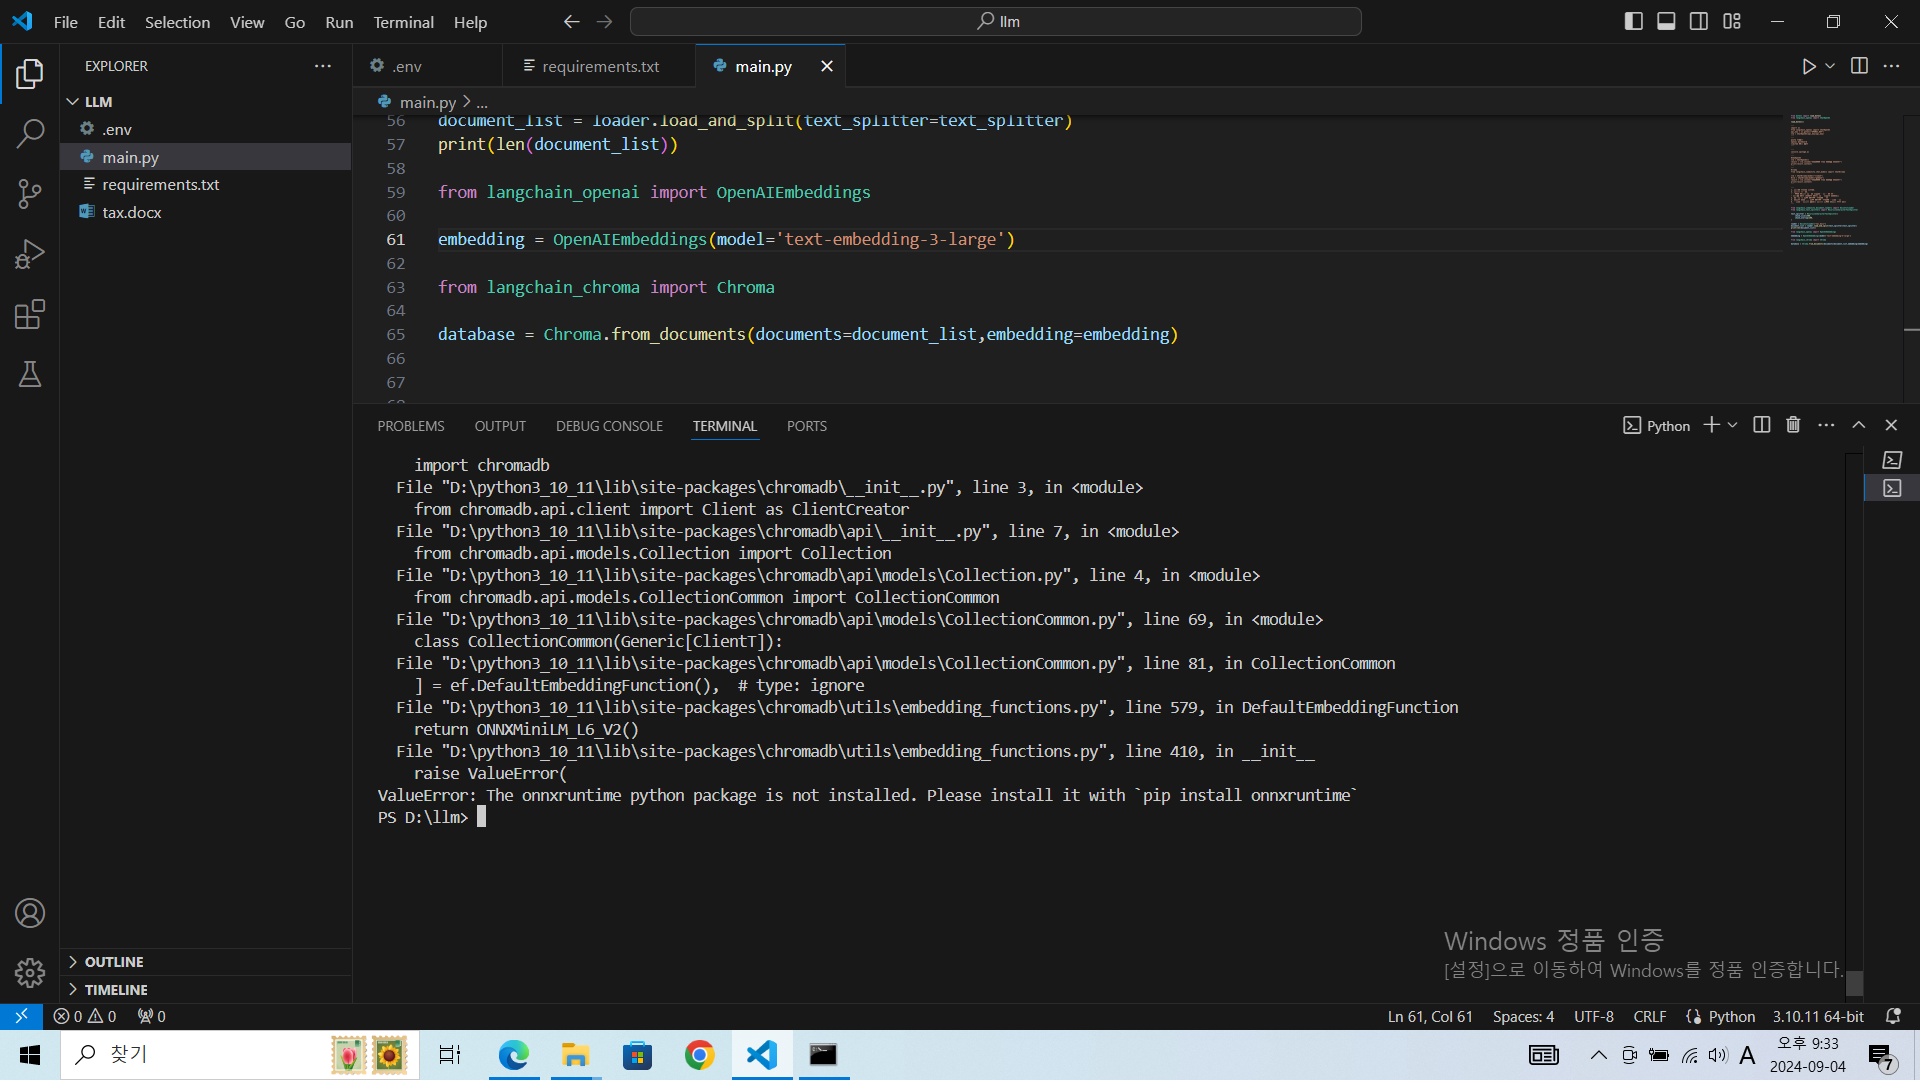The width and height of the screenshot is (1920, 1080).
Task: Change line ending via CRLF status item
Action: click(1649, 1016)
